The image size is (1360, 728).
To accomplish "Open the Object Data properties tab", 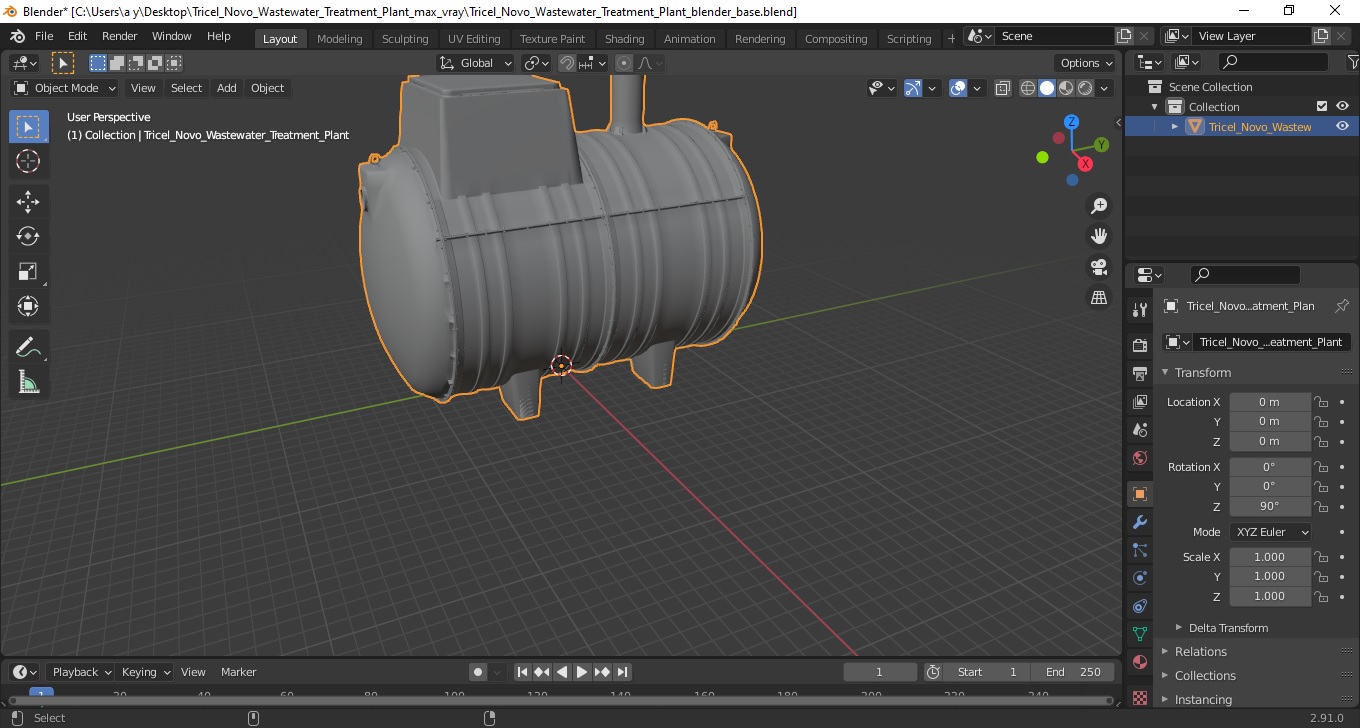I will click(1139, 634).
